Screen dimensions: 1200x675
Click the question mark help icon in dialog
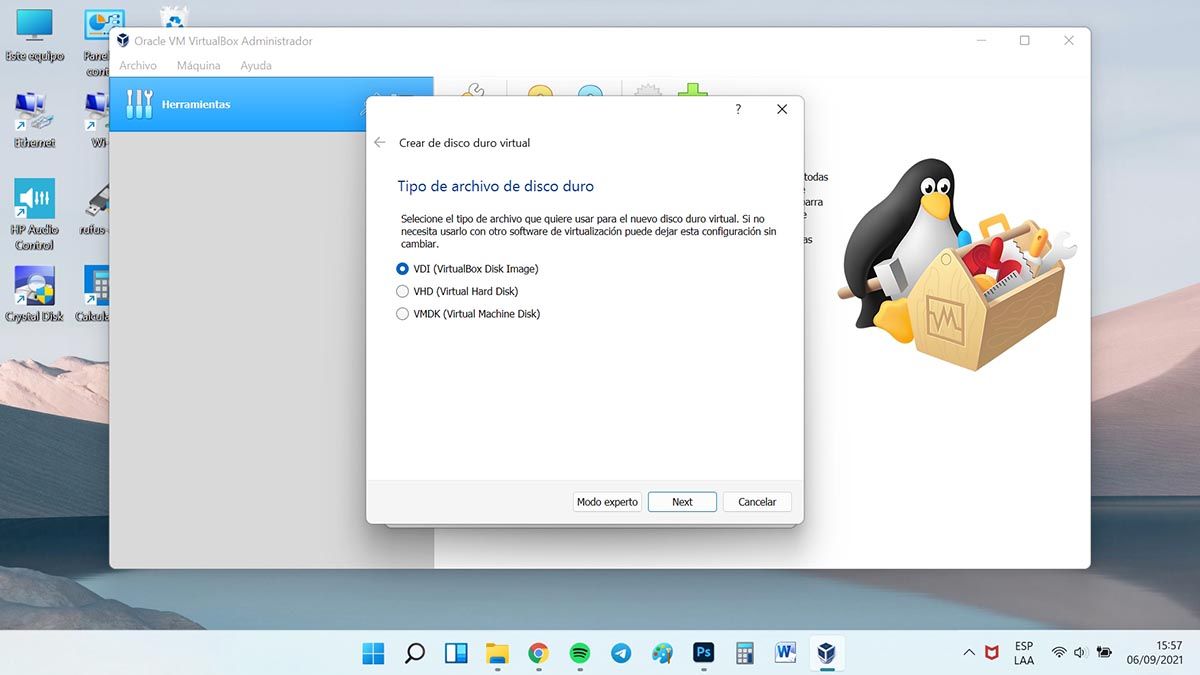click(x=738, y=109)
